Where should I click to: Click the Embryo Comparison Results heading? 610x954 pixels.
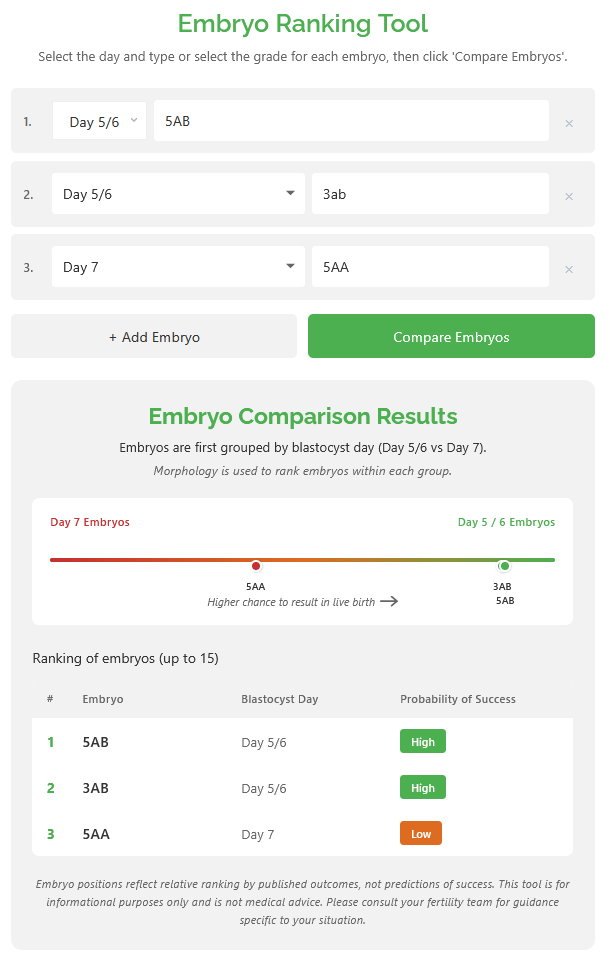coord(304,416)
